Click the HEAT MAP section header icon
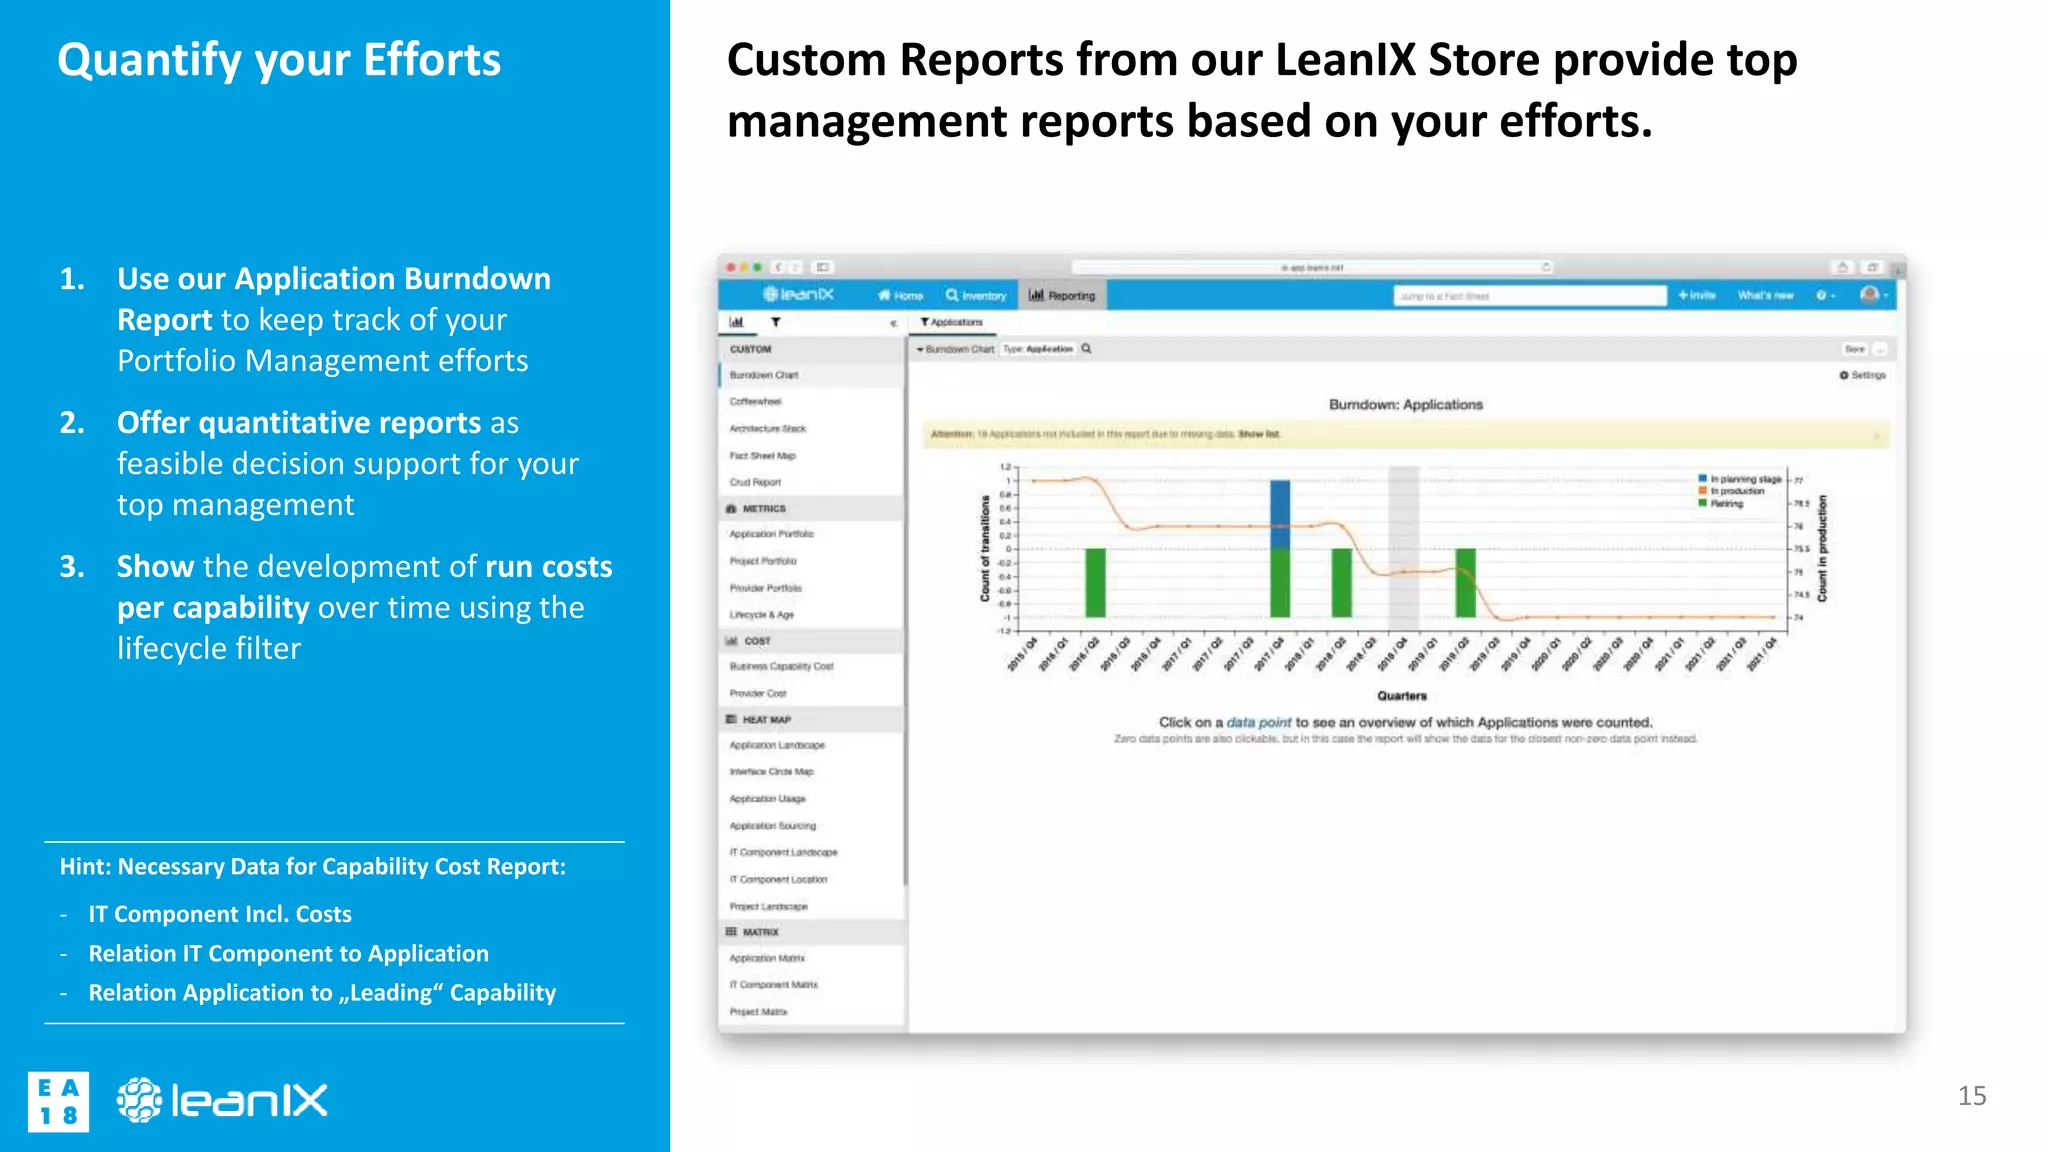Image resolution: width=2048 pixels, height=1152 pixels. pyautogui.click(x=731, y=719)
